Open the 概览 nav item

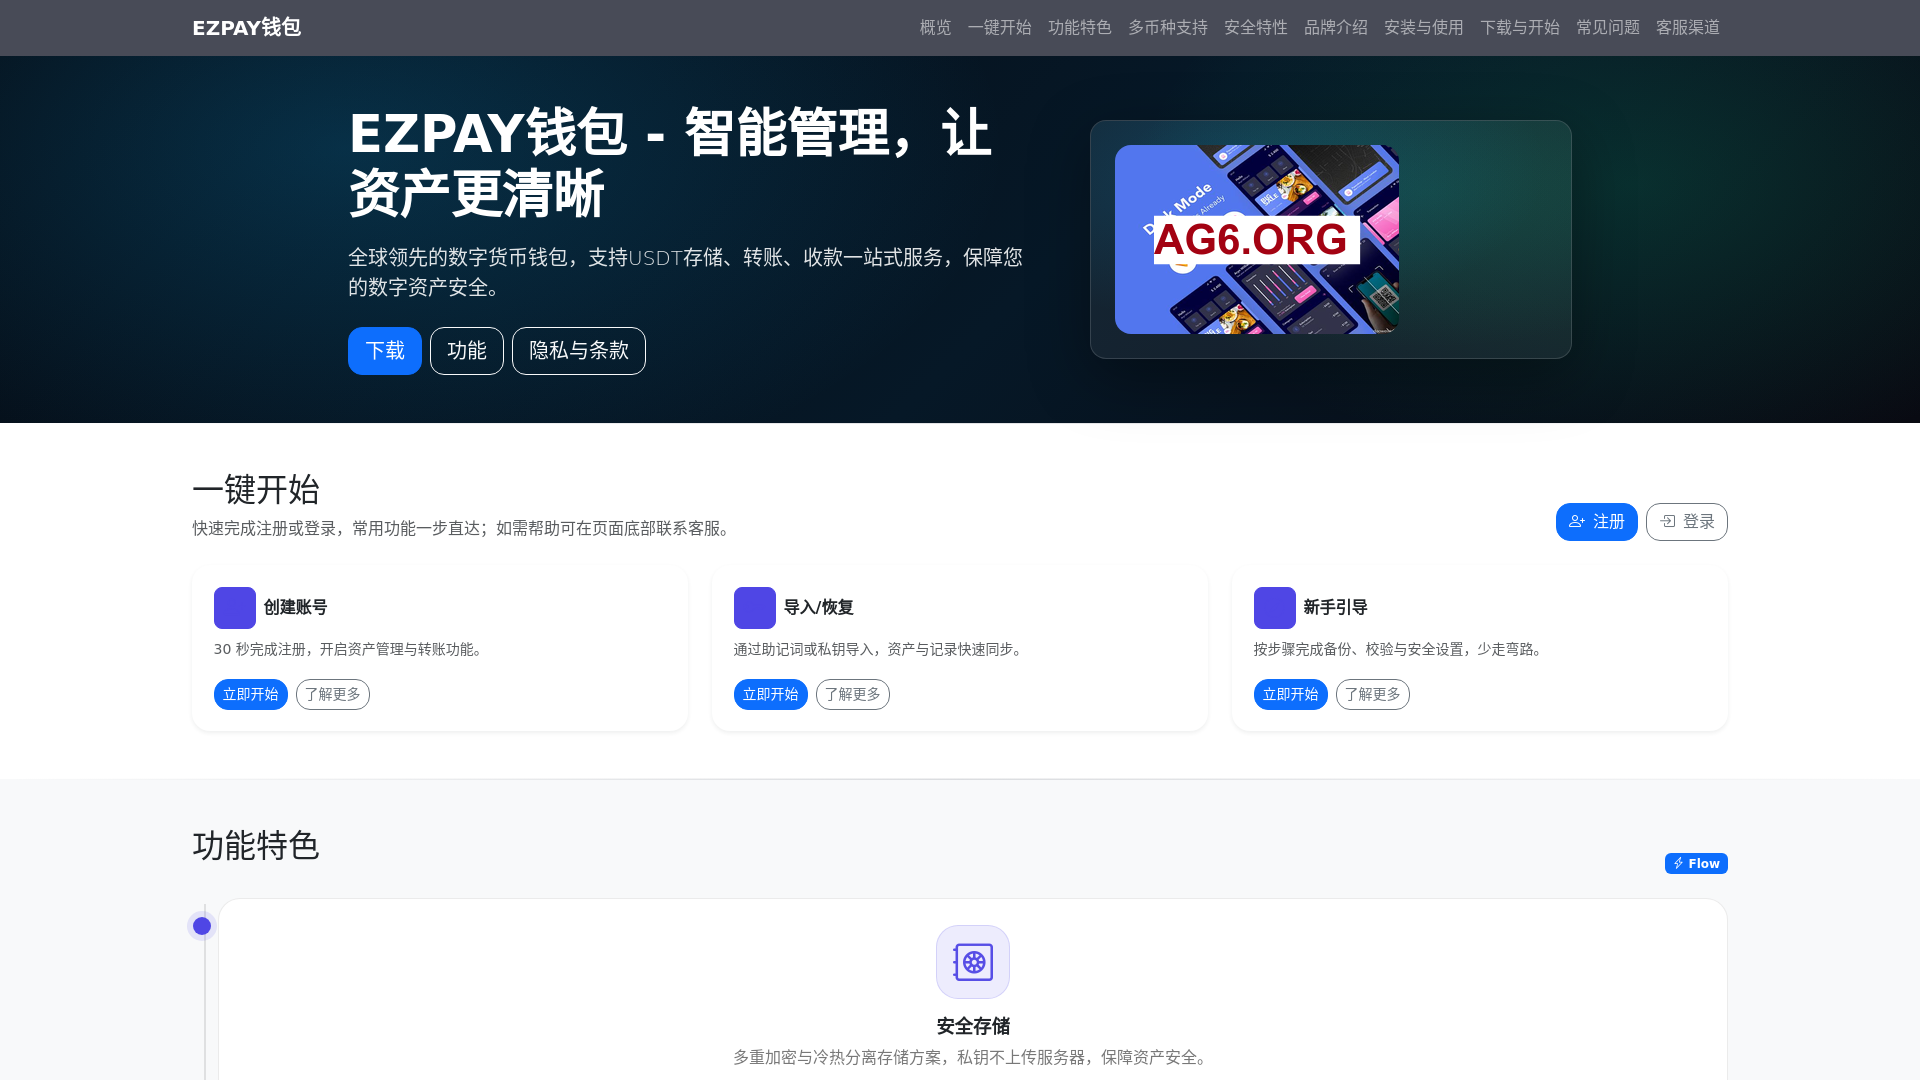tap(935, 28)
